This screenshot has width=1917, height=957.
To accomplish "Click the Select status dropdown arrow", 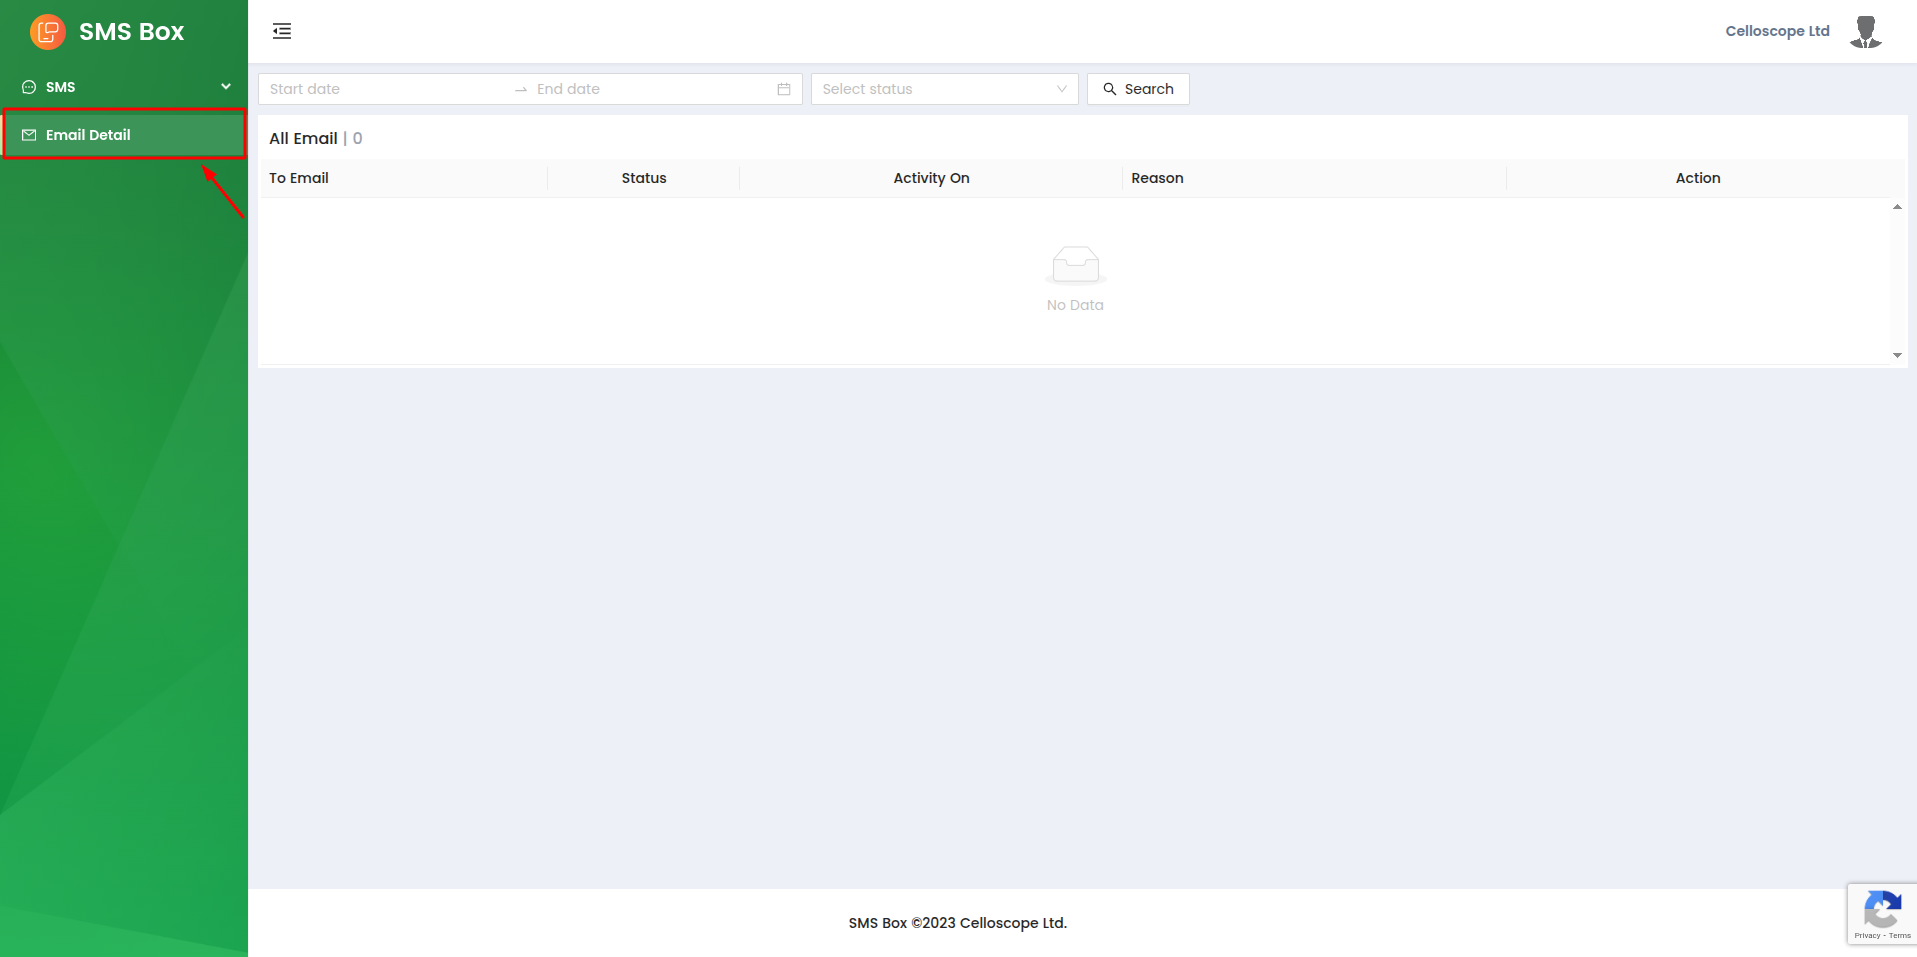I will coord(1061,89).
